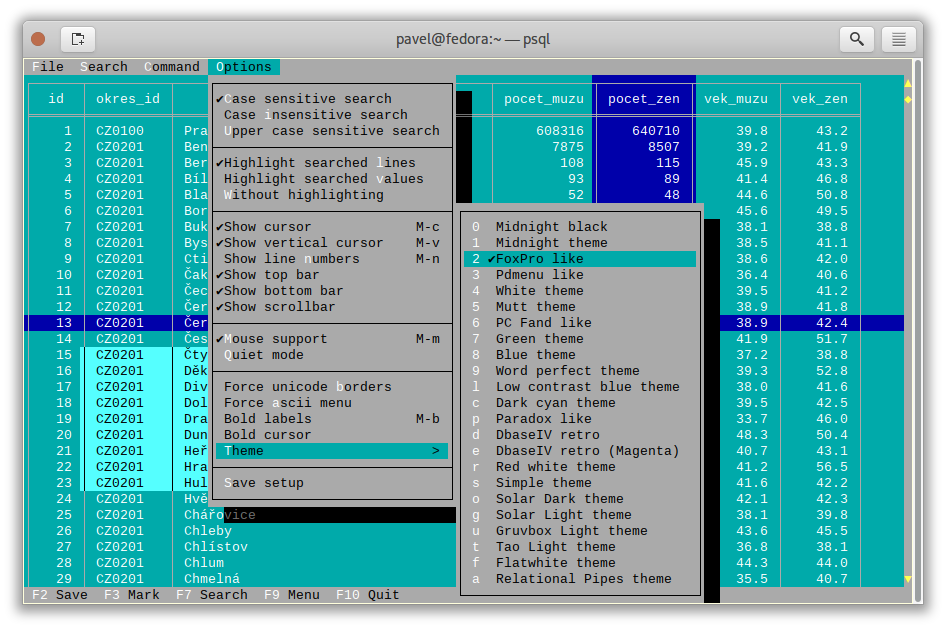Select White theme
Viewport: 946px width, 629px height.
click(x=580, y=291)
